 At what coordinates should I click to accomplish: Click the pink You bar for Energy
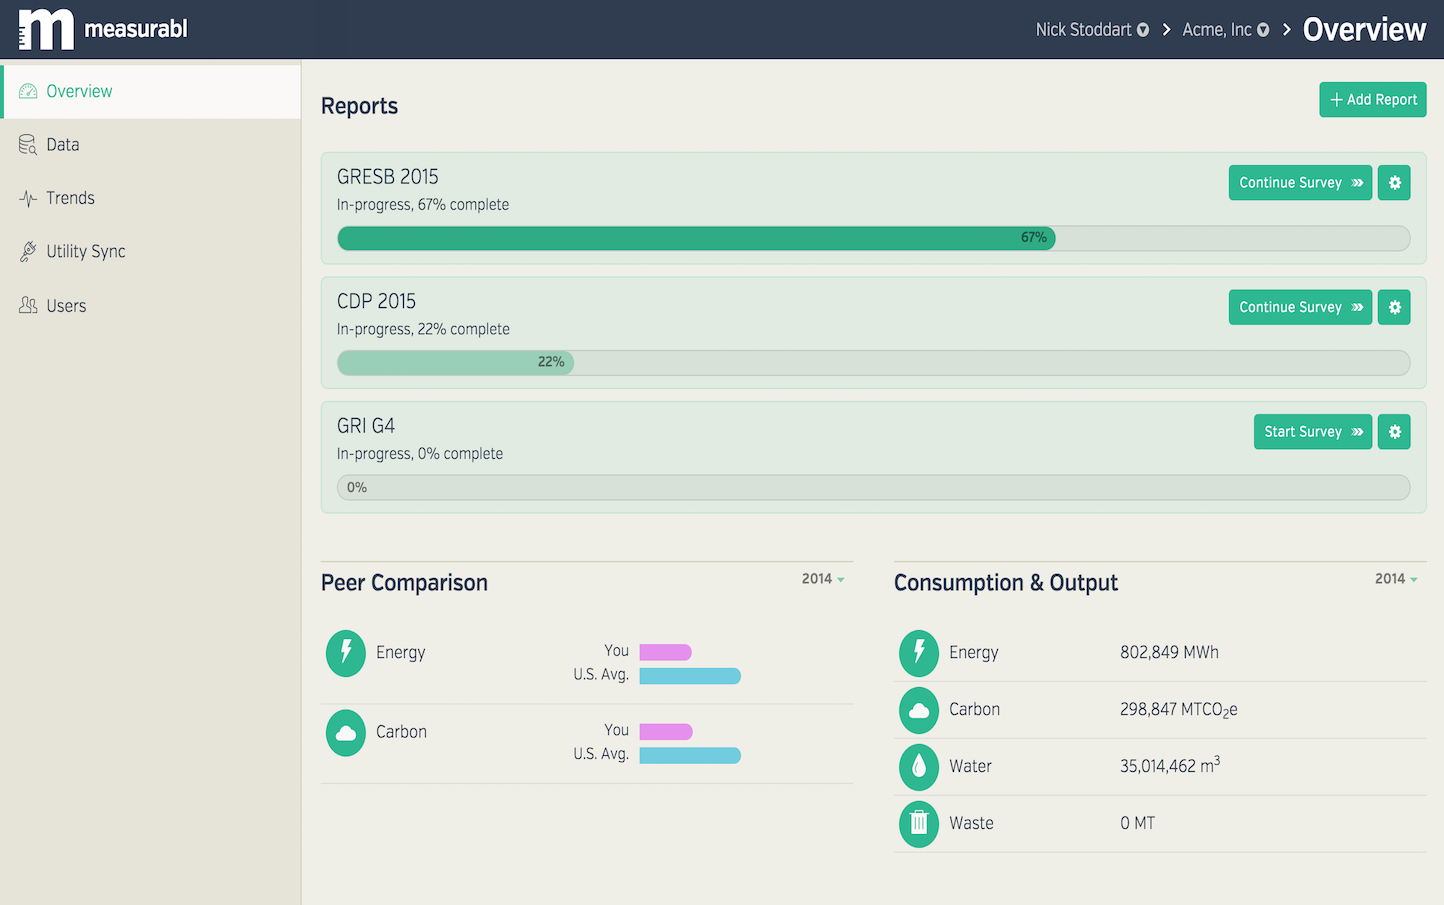pos(666,653)
